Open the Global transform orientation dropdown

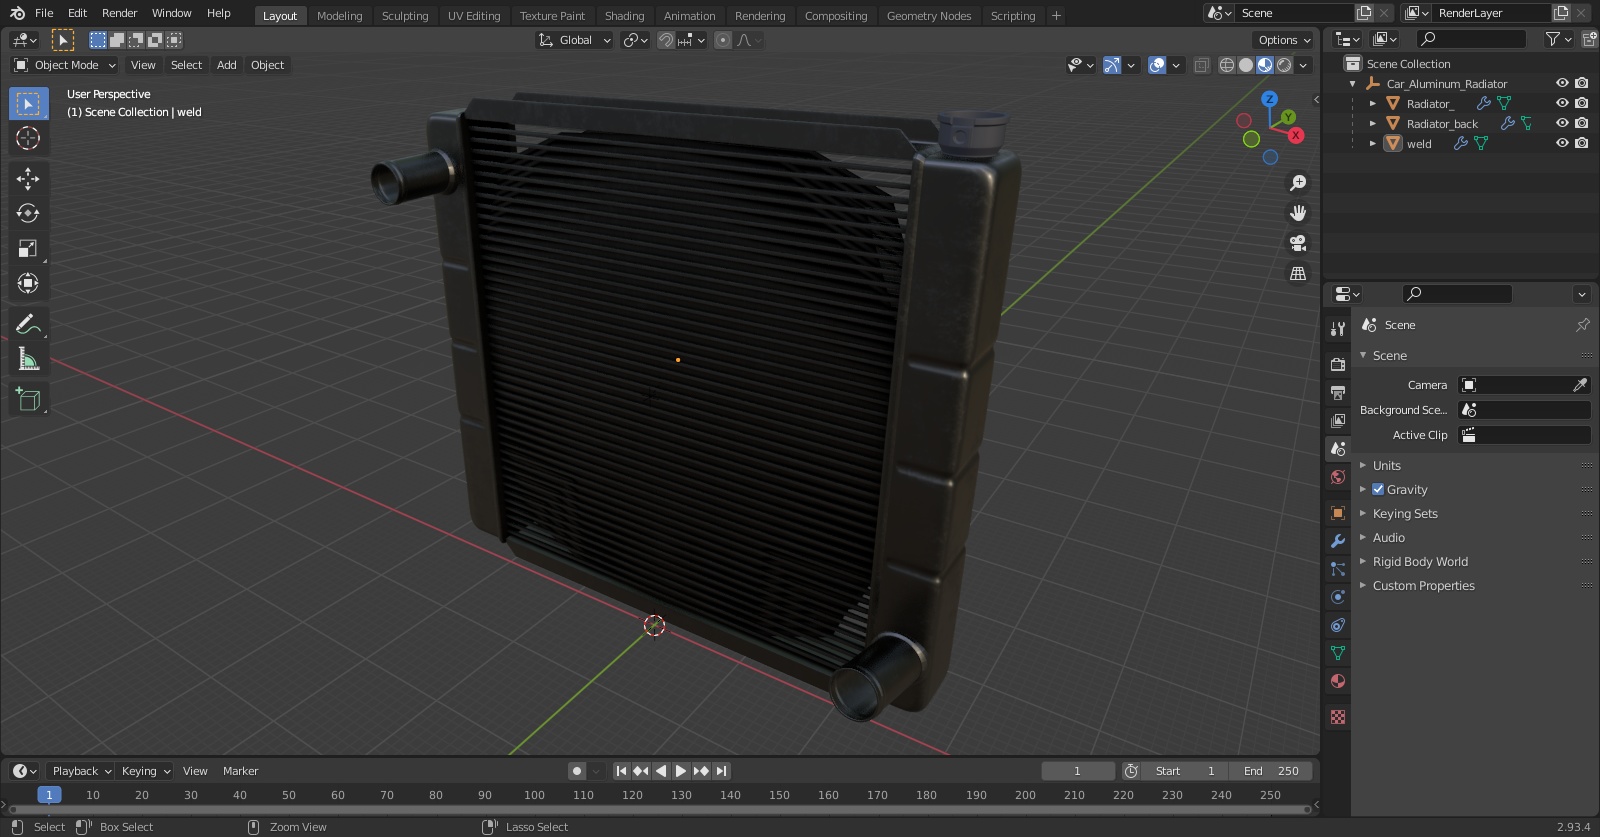point(575,40)
